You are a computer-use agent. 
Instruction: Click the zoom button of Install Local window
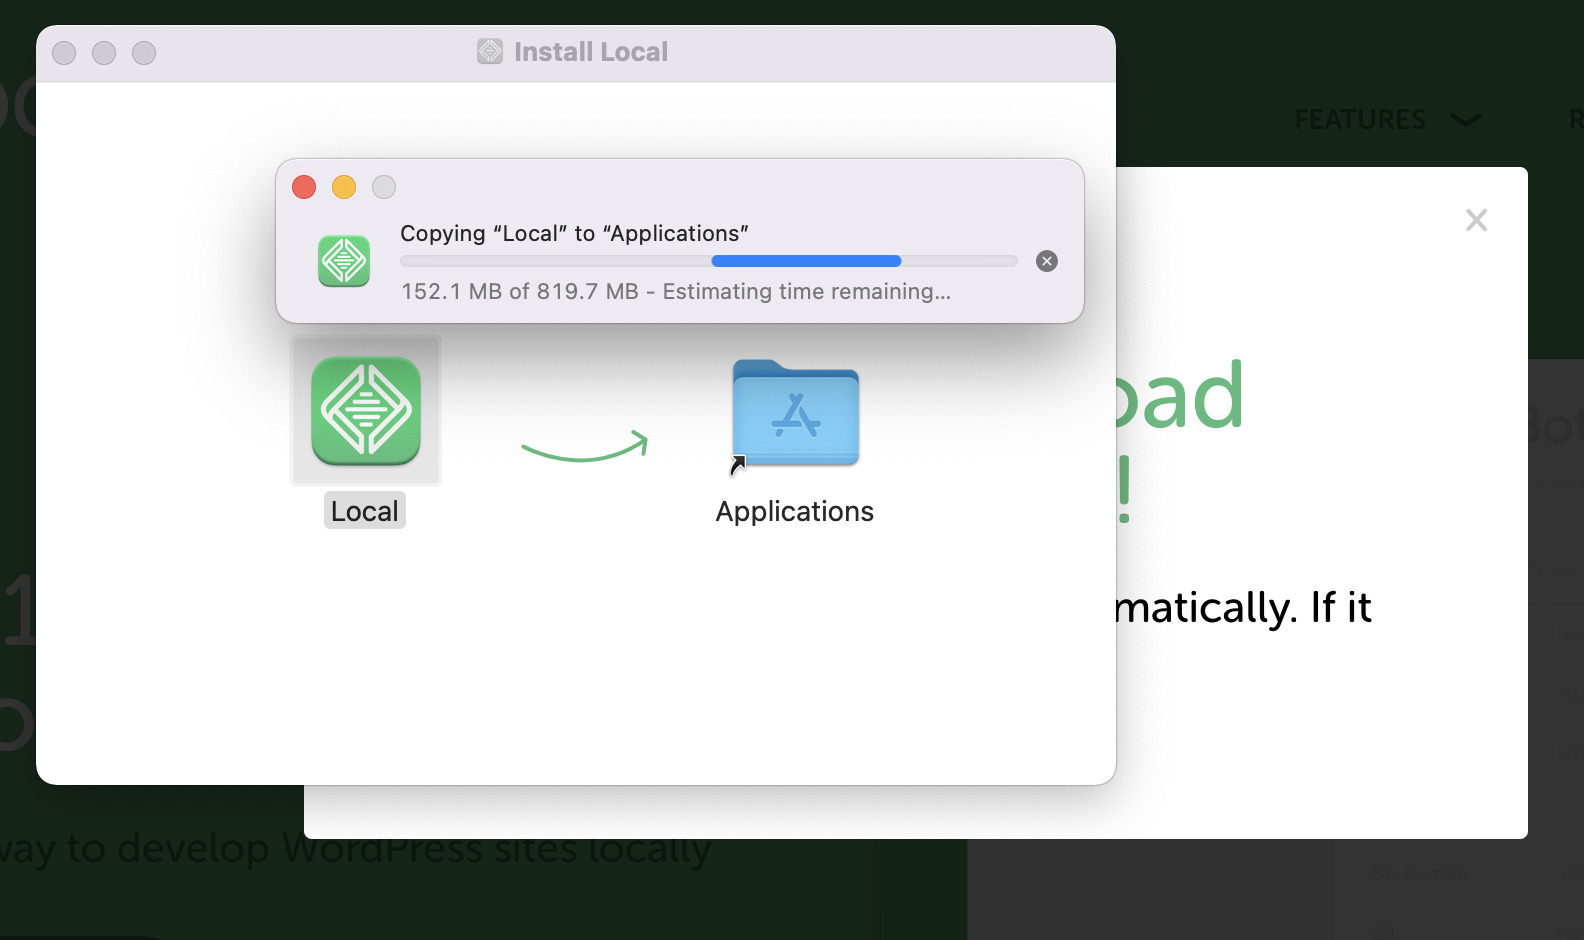click(x=144, y=53)
